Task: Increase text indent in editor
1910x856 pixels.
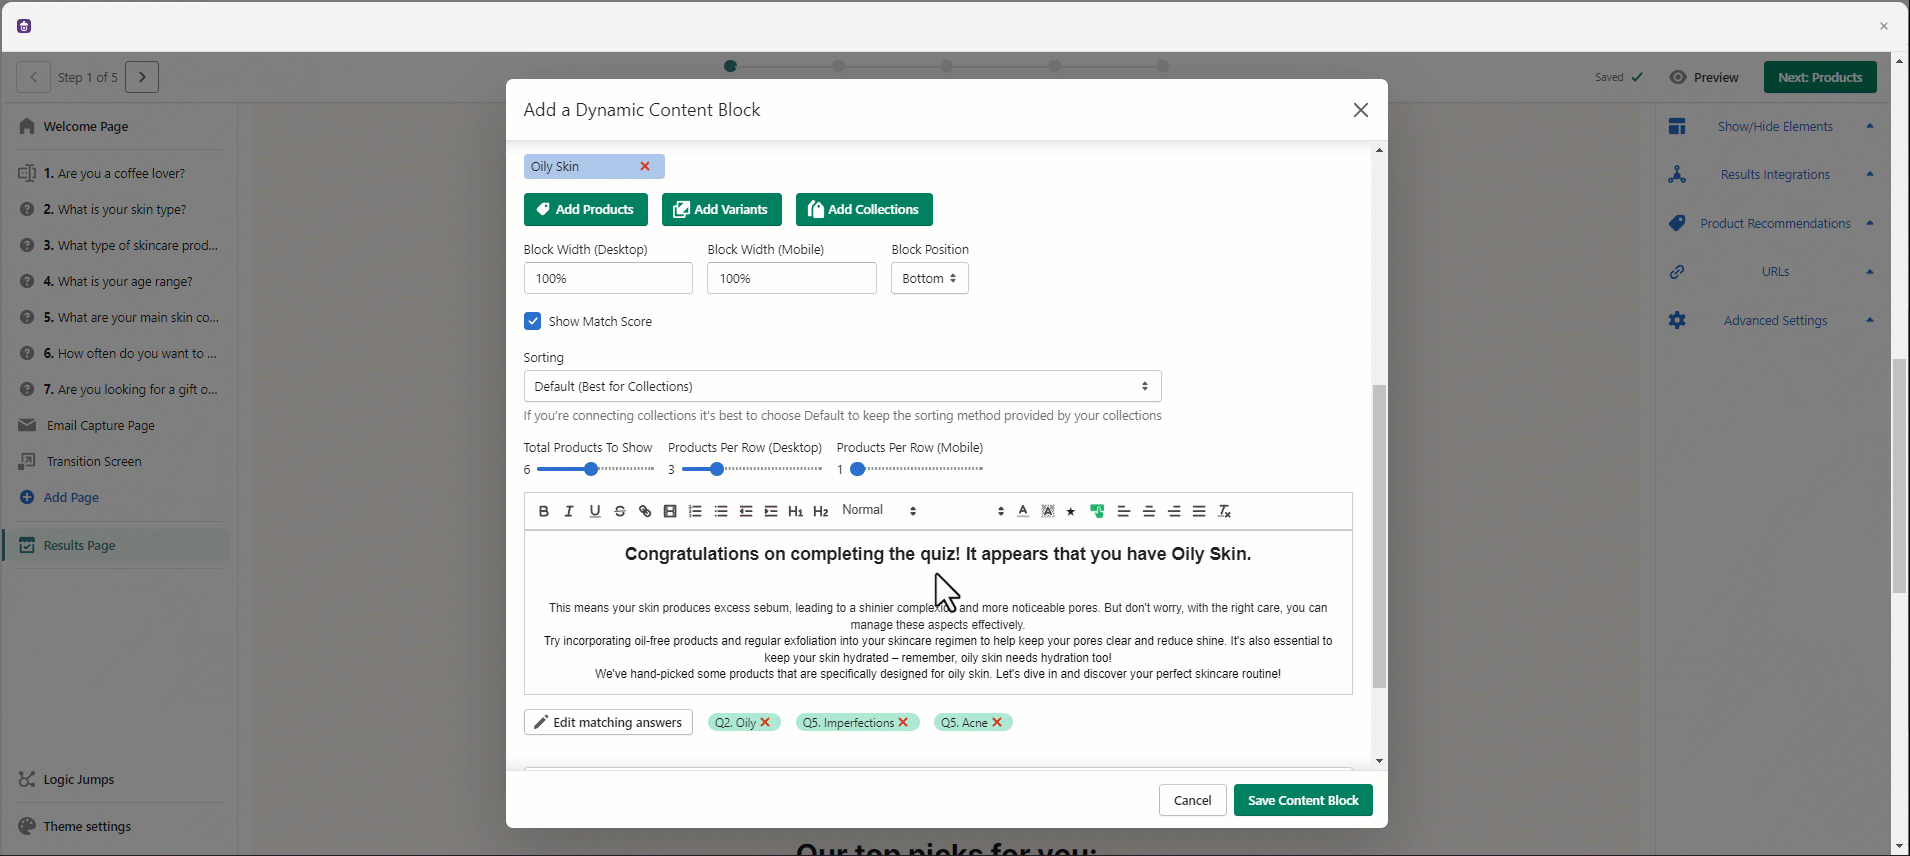Action: (x=771, y=511)
